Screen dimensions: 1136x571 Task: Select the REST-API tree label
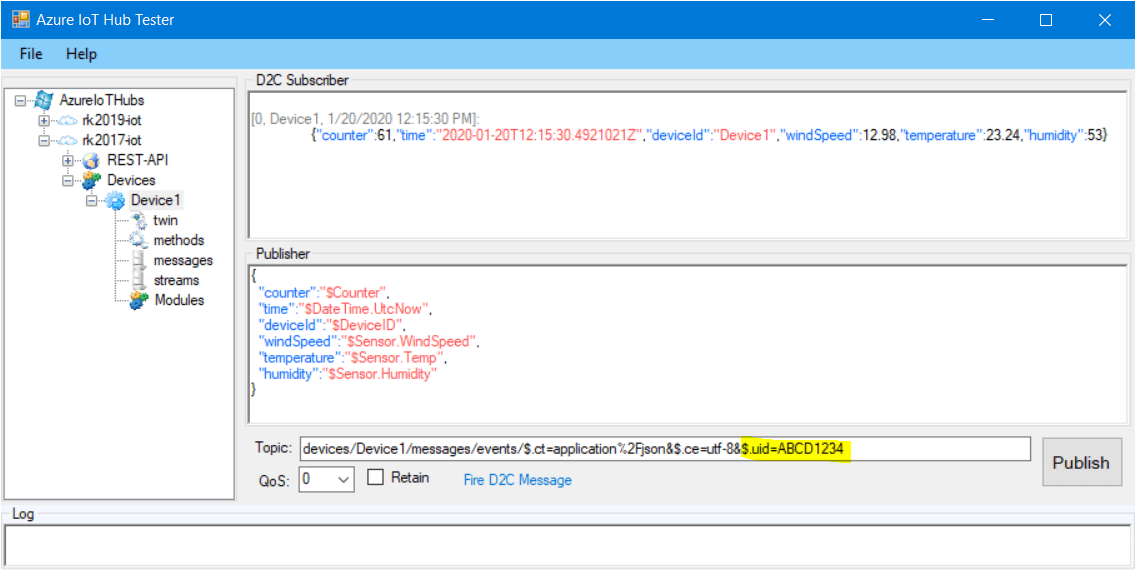pos(138,160)
